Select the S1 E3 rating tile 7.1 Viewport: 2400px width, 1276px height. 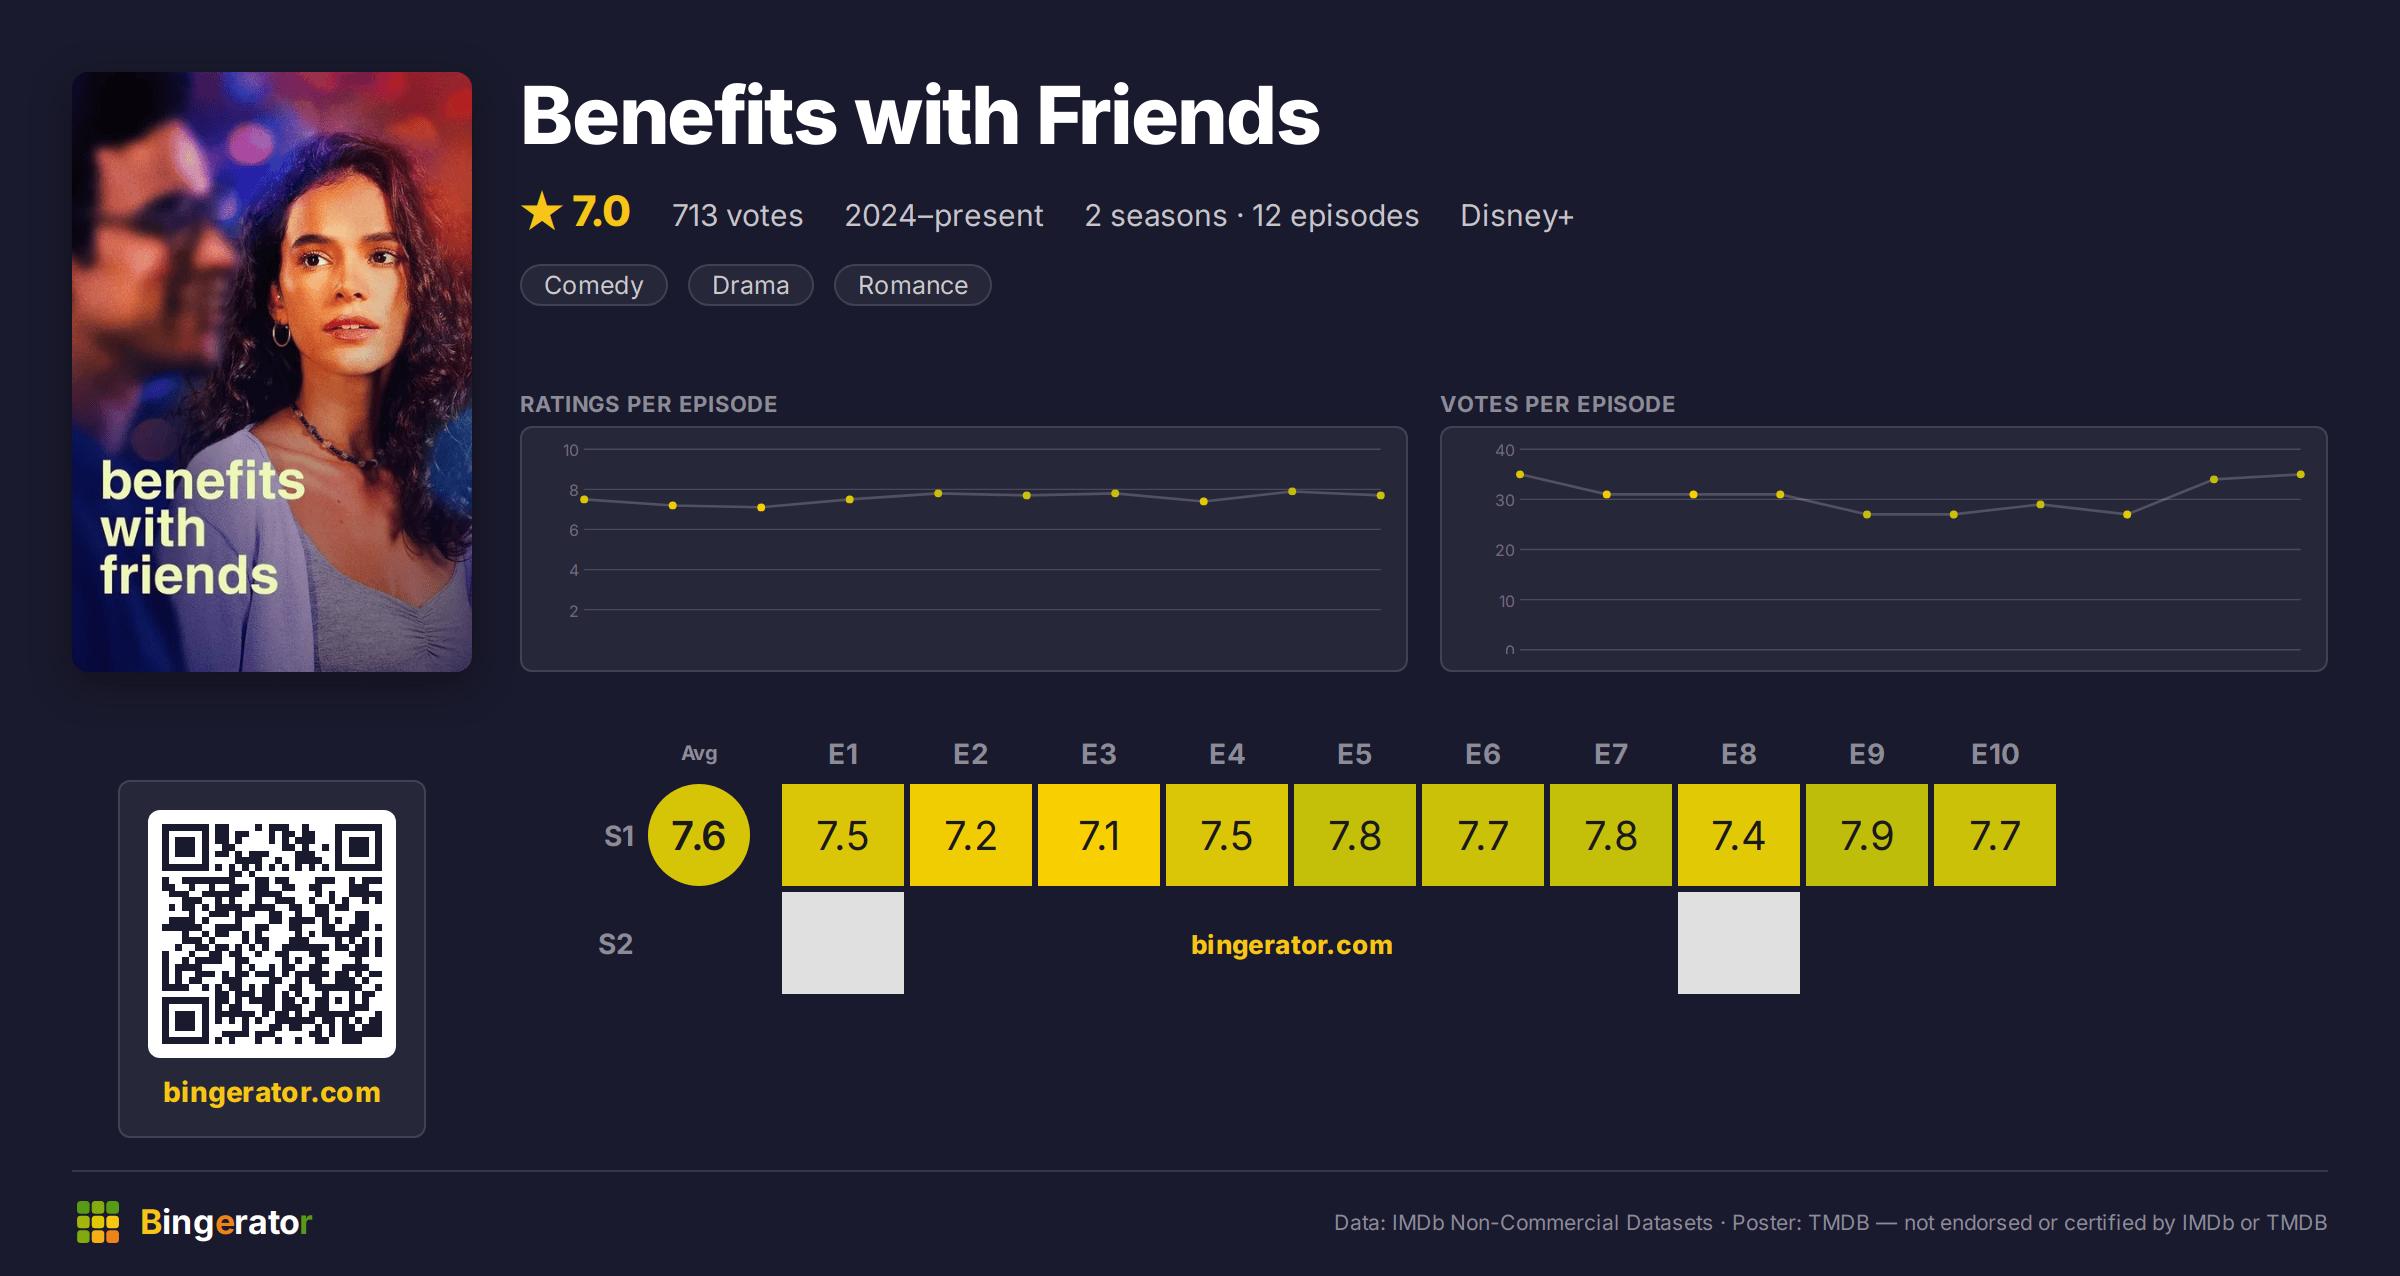point(1099,835)
